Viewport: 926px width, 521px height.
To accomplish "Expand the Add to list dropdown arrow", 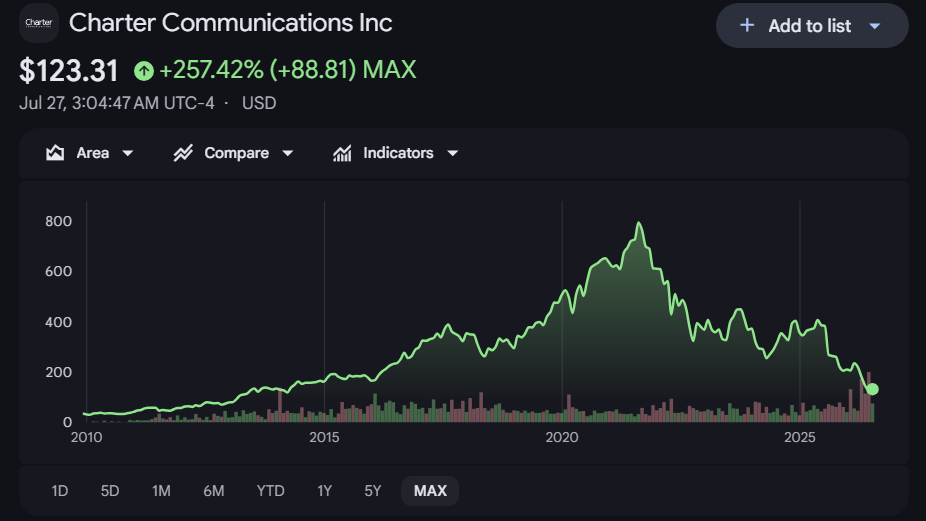I will (x=875, y=26).
